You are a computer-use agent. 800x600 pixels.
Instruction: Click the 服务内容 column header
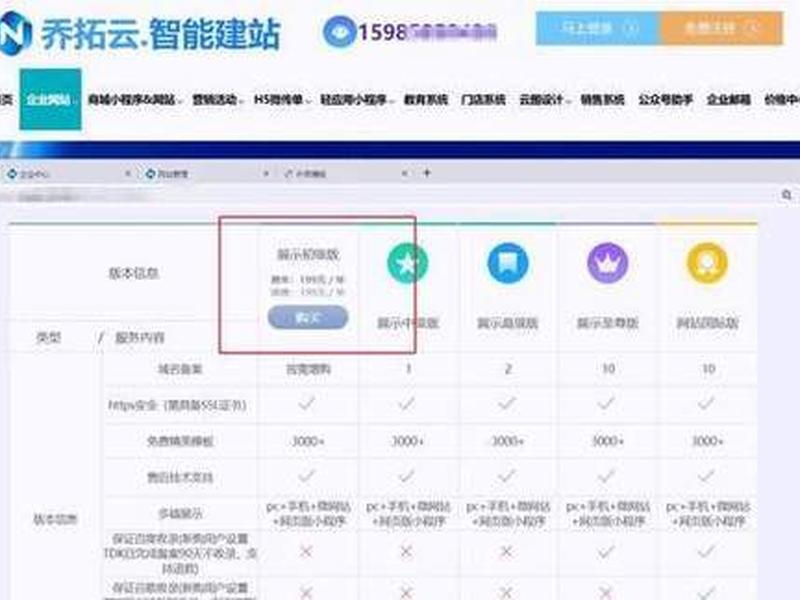140,337
